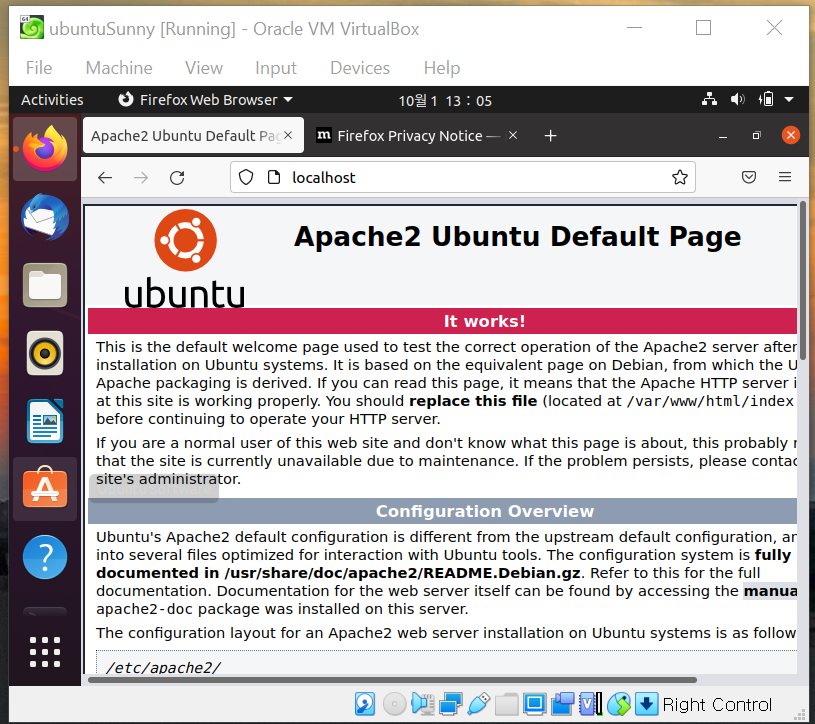Image resolution: width=815 pixels, height=724 pixels.
Task: Open the GNOME network tray icon
Action: click(709, 99)
